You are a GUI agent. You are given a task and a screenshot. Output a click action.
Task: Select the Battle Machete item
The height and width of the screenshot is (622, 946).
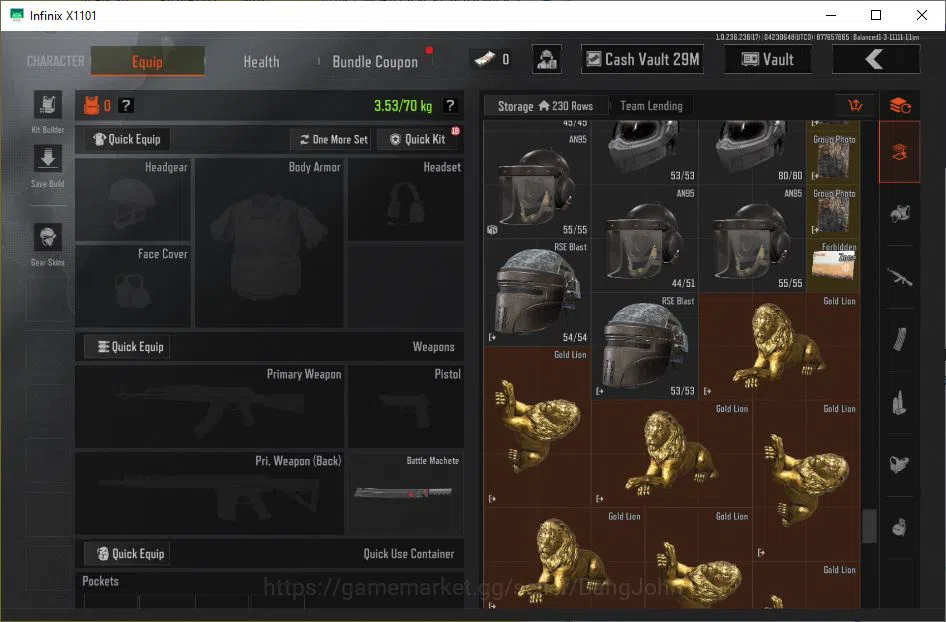406,493
